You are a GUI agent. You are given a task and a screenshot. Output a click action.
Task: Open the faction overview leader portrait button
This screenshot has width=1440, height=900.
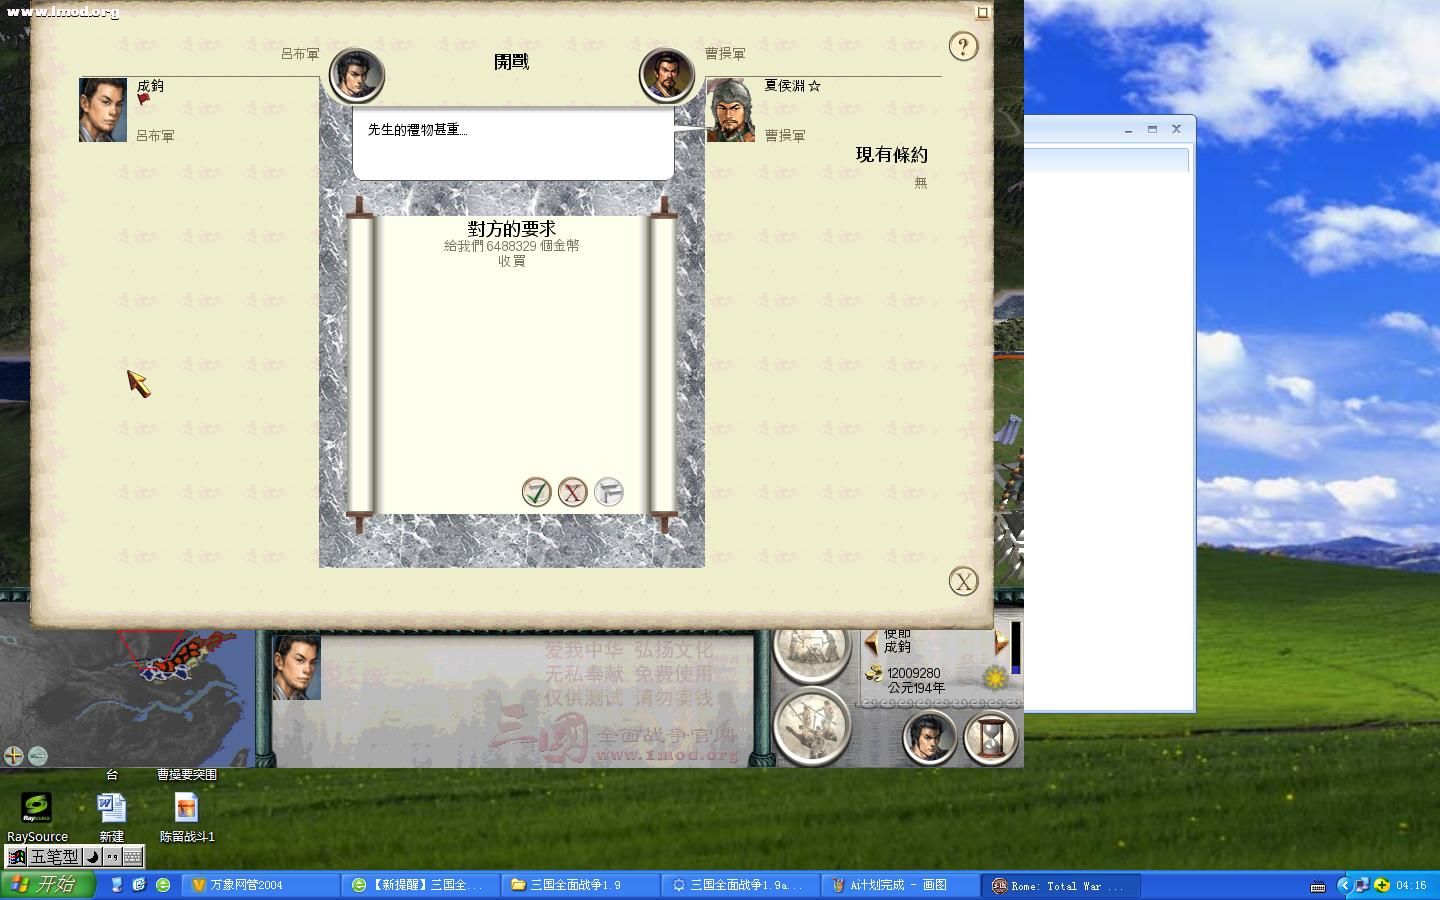929,739
